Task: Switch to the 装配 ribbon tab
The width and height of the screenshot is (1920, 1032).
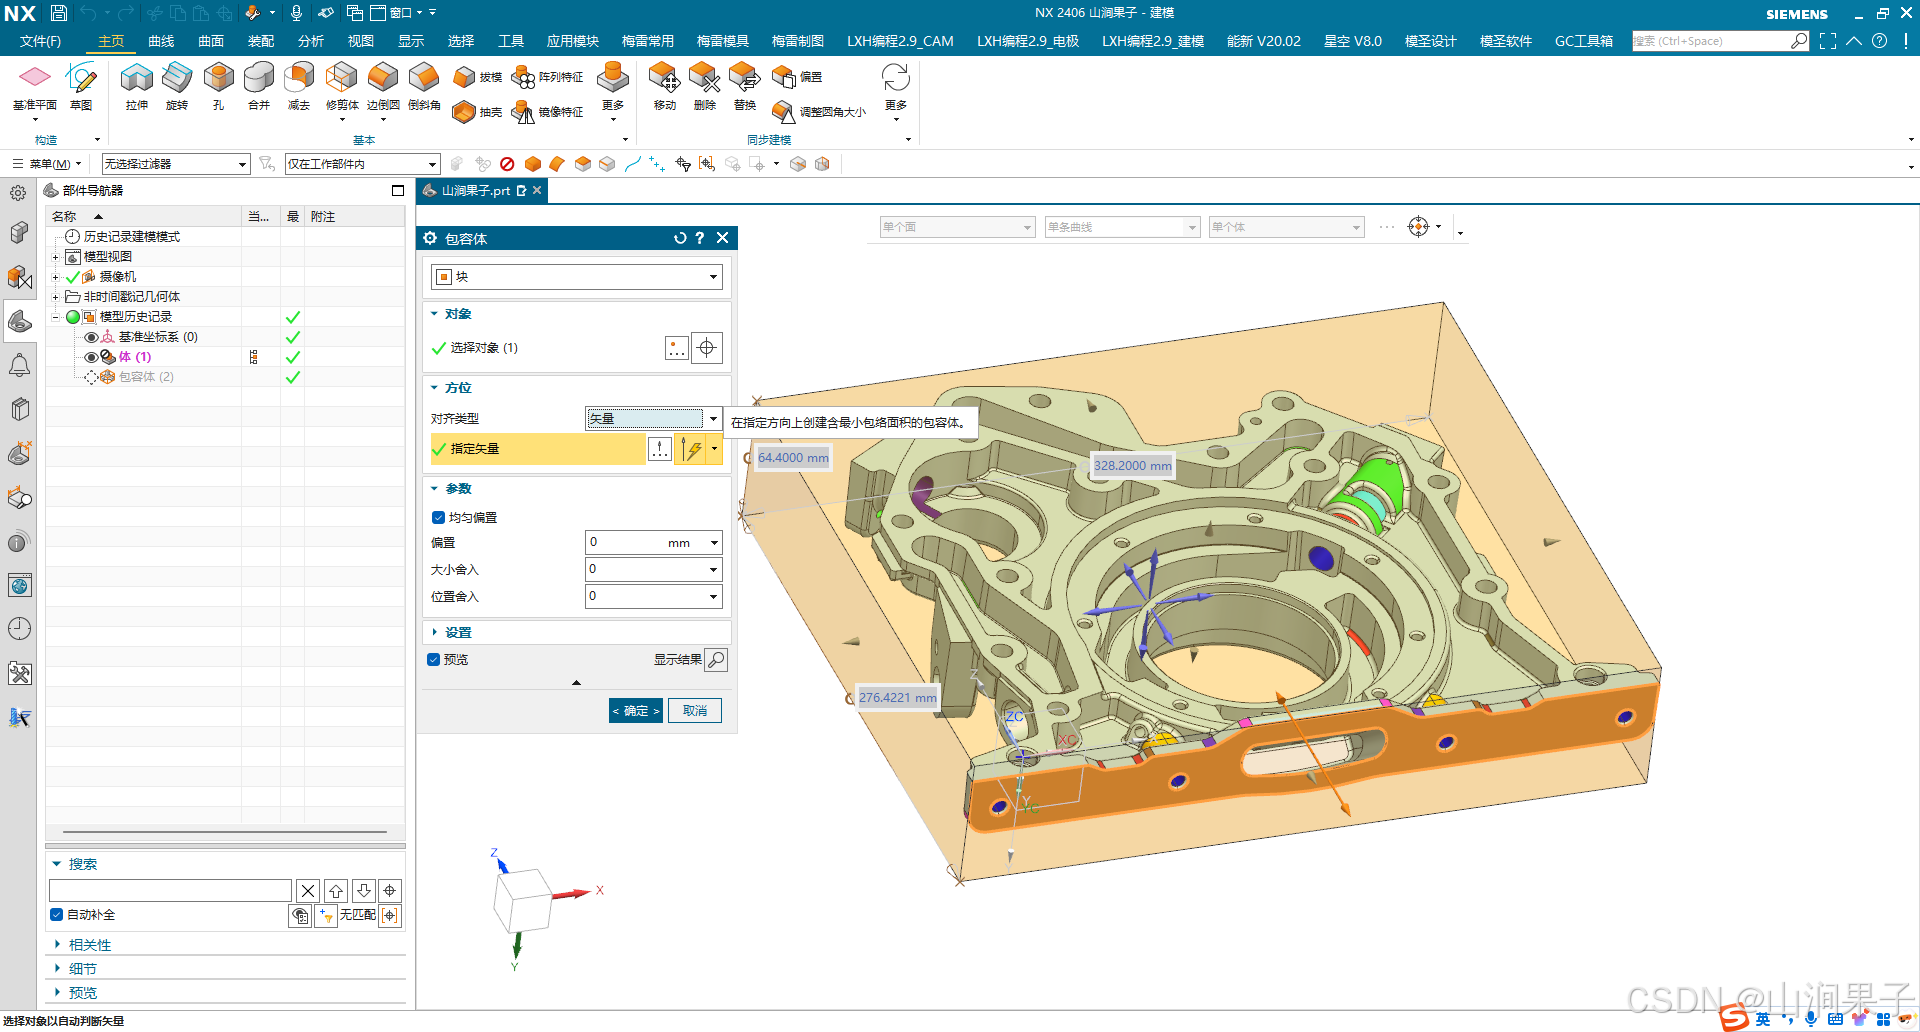Action: pos(261,41)
